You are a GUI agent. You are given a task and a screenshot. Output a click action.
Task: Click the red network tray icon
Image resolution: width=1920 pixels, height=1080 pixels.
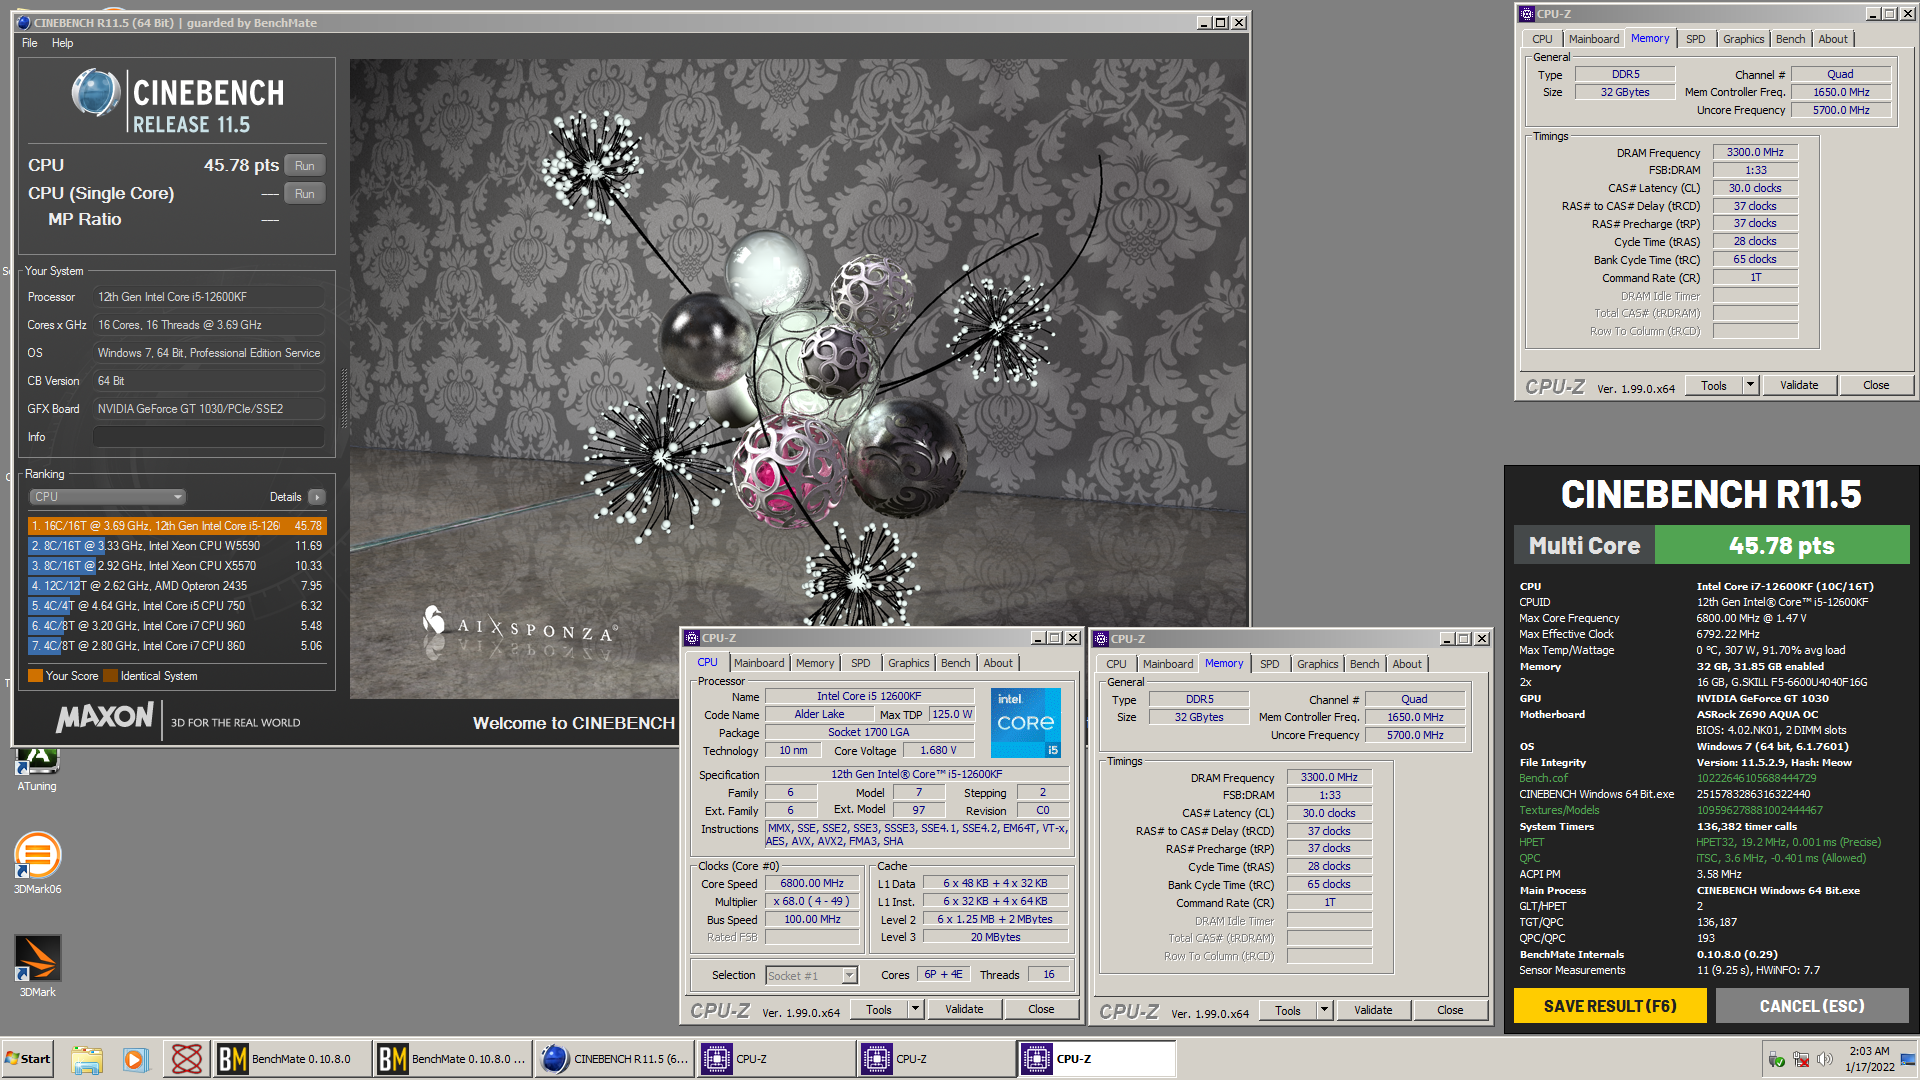click(1801, 1059)
